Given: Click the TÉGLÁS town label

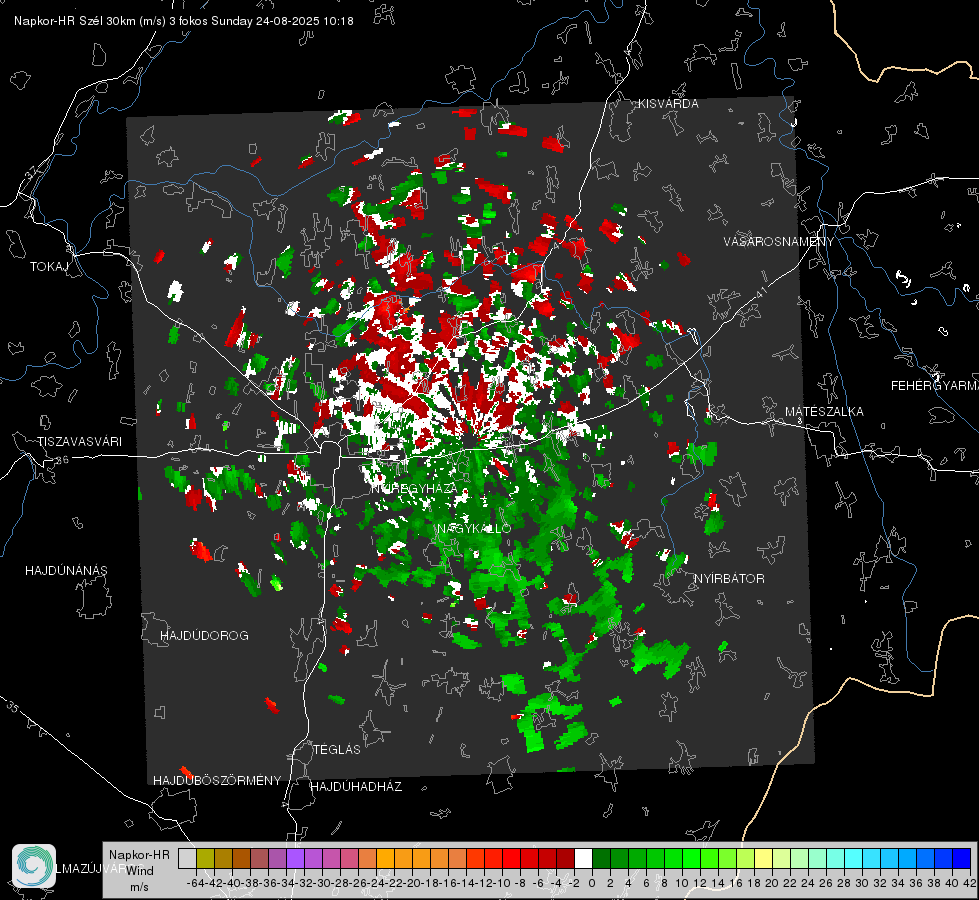Looking at the screenshot, I should point(337,750).
